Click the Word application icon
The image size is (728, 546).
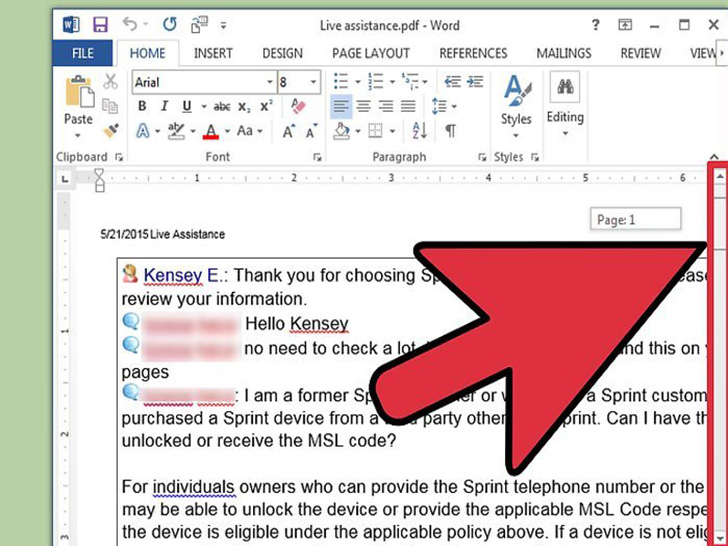71,25
